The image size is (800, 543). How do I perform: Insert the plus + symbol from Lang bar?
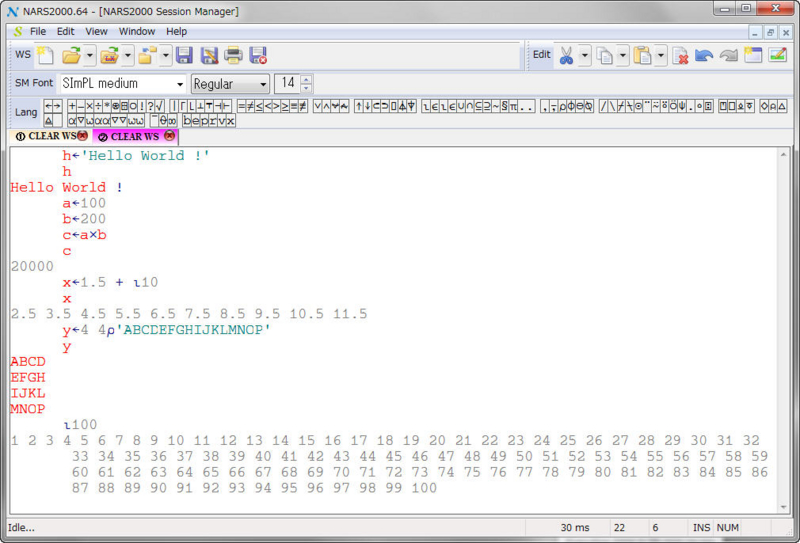72,106
